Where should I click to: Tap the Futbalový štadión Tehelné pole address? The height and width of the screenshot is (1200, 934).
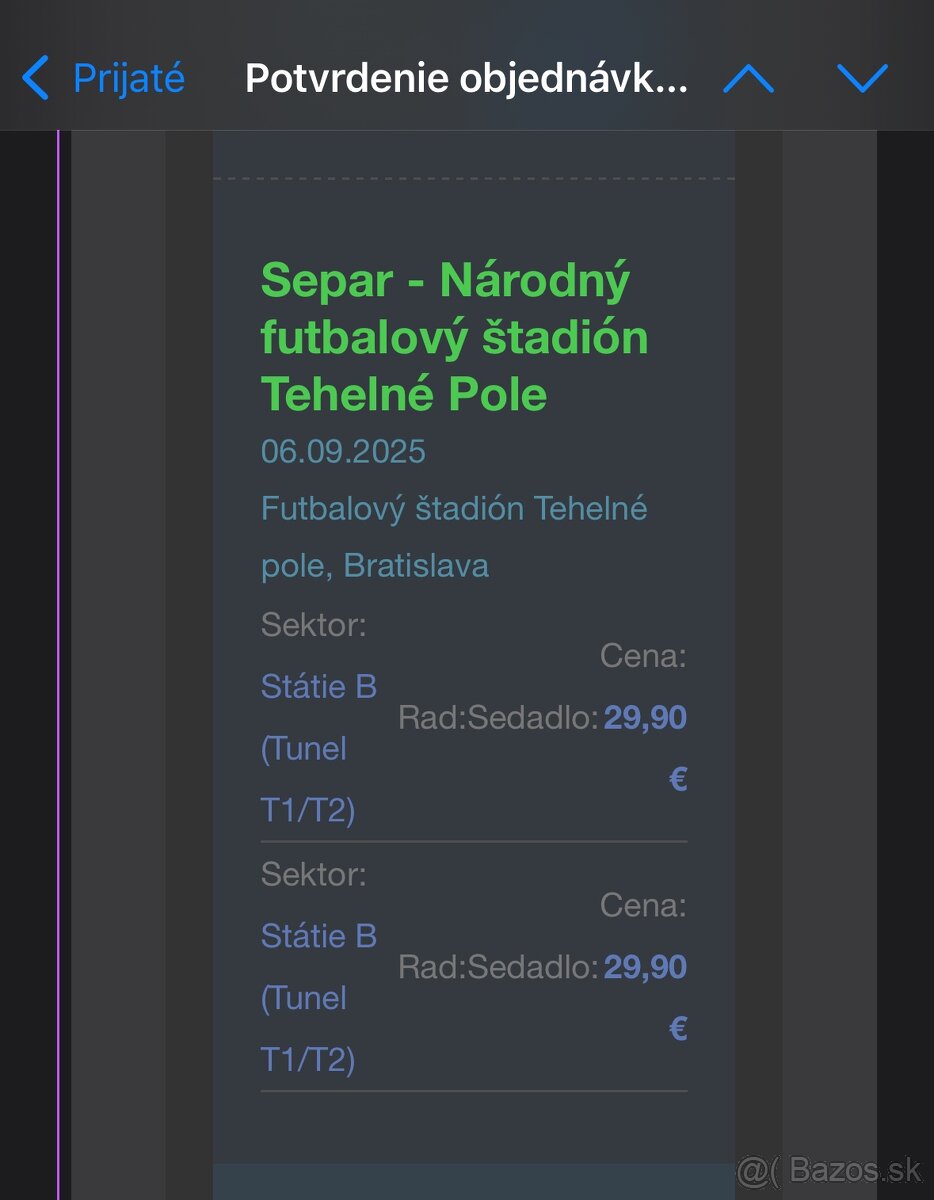[x=454, y=537]
